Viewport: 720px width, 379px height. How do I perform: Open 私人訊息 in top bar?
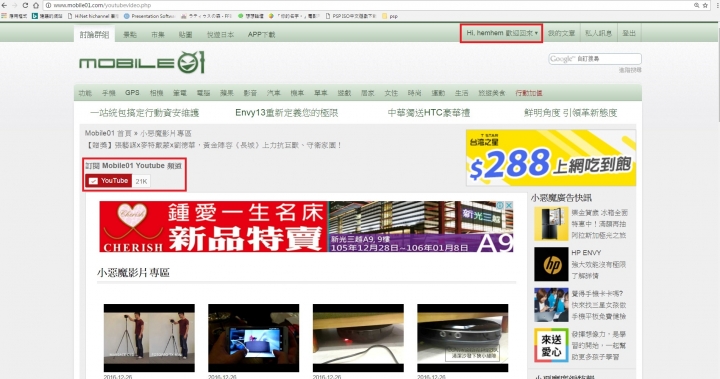tap(598, 33)
